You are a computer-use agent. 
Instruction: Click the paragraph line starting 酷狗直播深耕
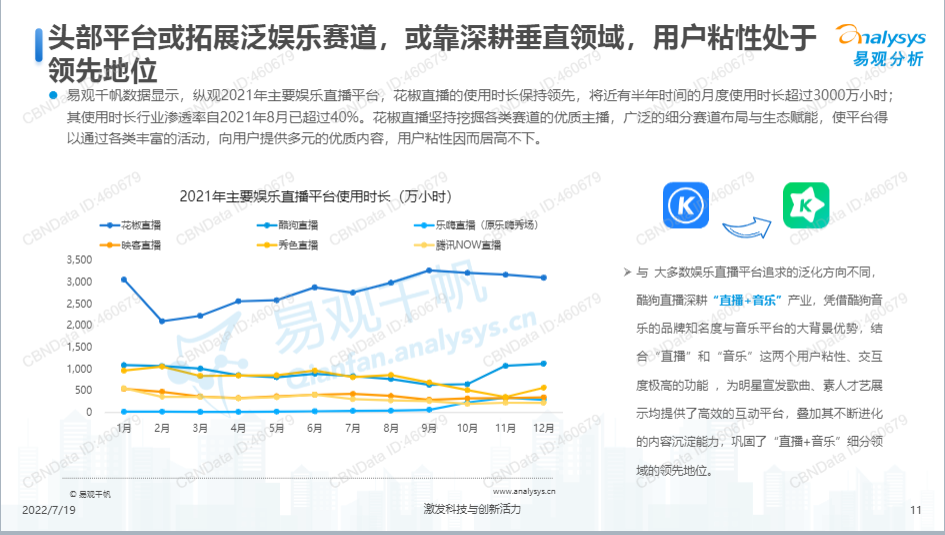click(x=759, y=300)
